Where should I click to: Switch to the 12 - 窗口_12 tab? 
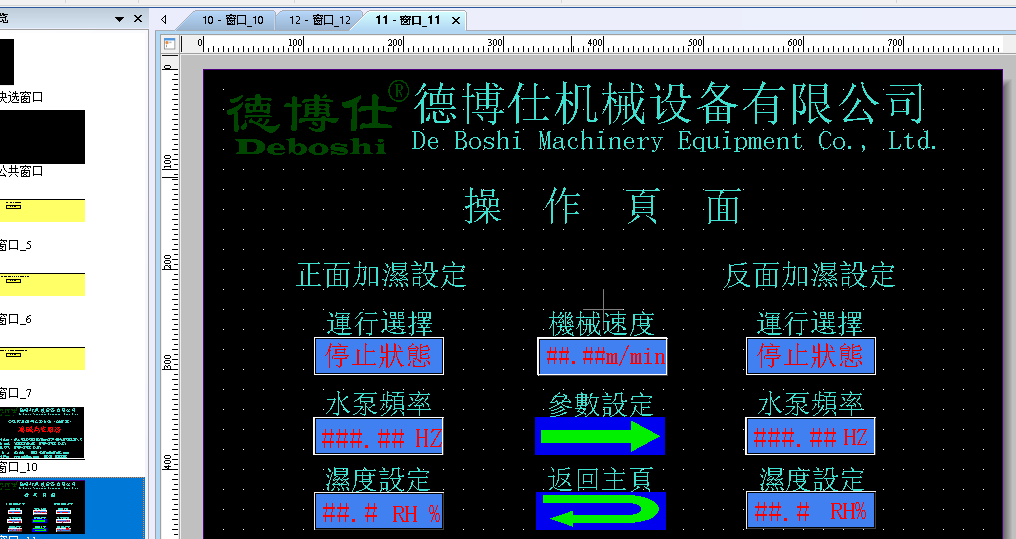(319, 20)
